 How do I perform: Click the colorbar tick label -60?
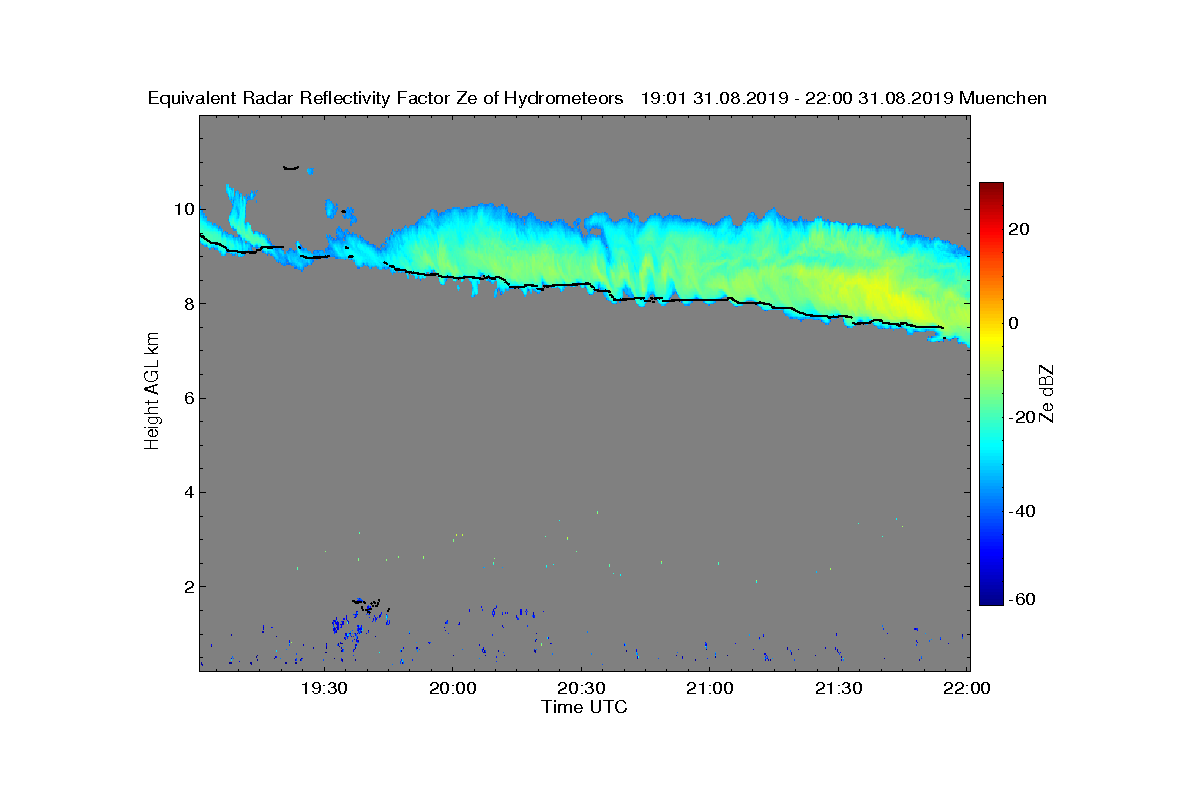tap(1020, 599)
